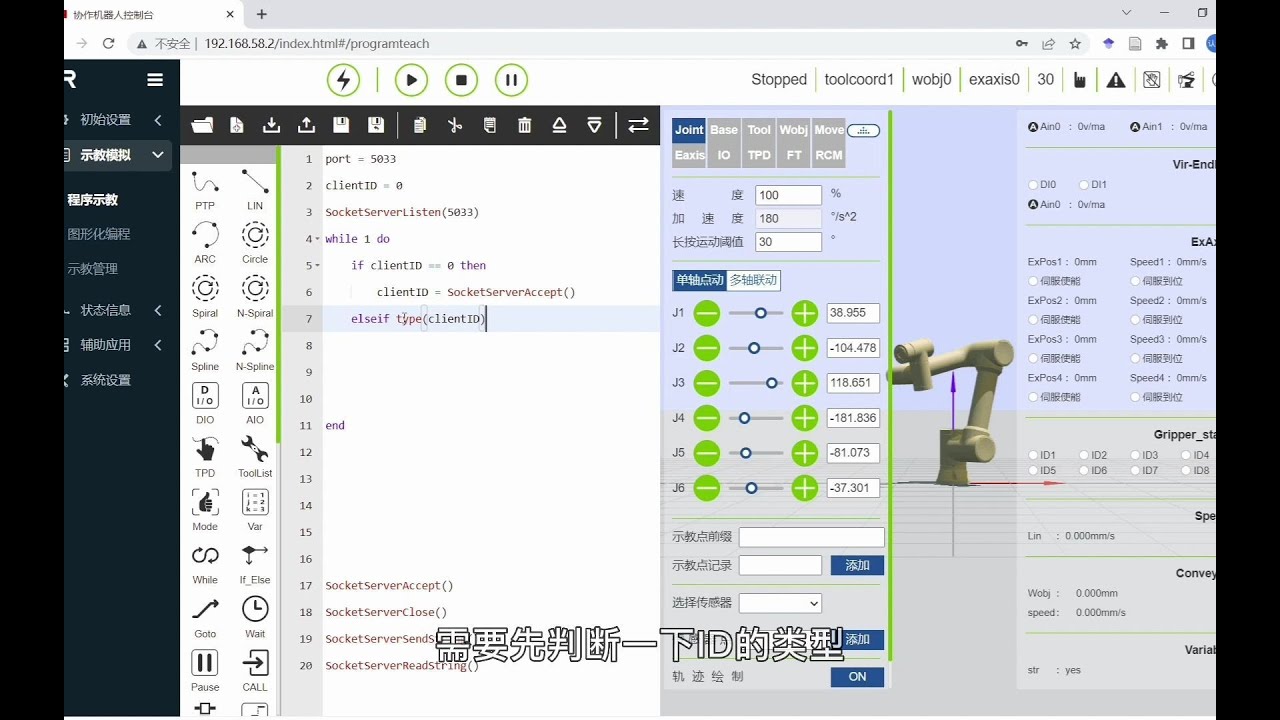The width and height of the screenshot is (1280, 720).
Task: Click the export upload icon
Action: [306, 125]
